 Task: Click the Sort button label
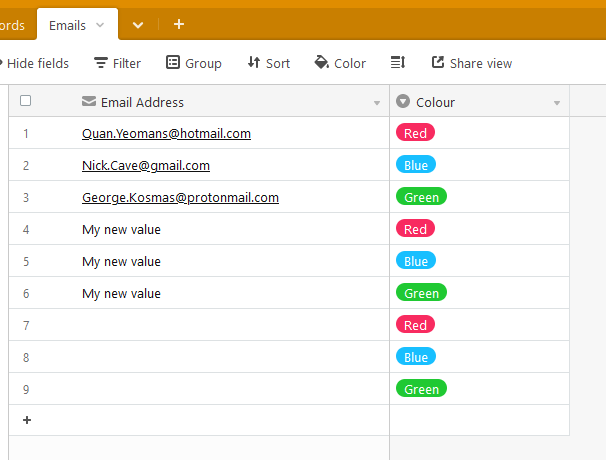pyautogui.click(x=278, y=63)
